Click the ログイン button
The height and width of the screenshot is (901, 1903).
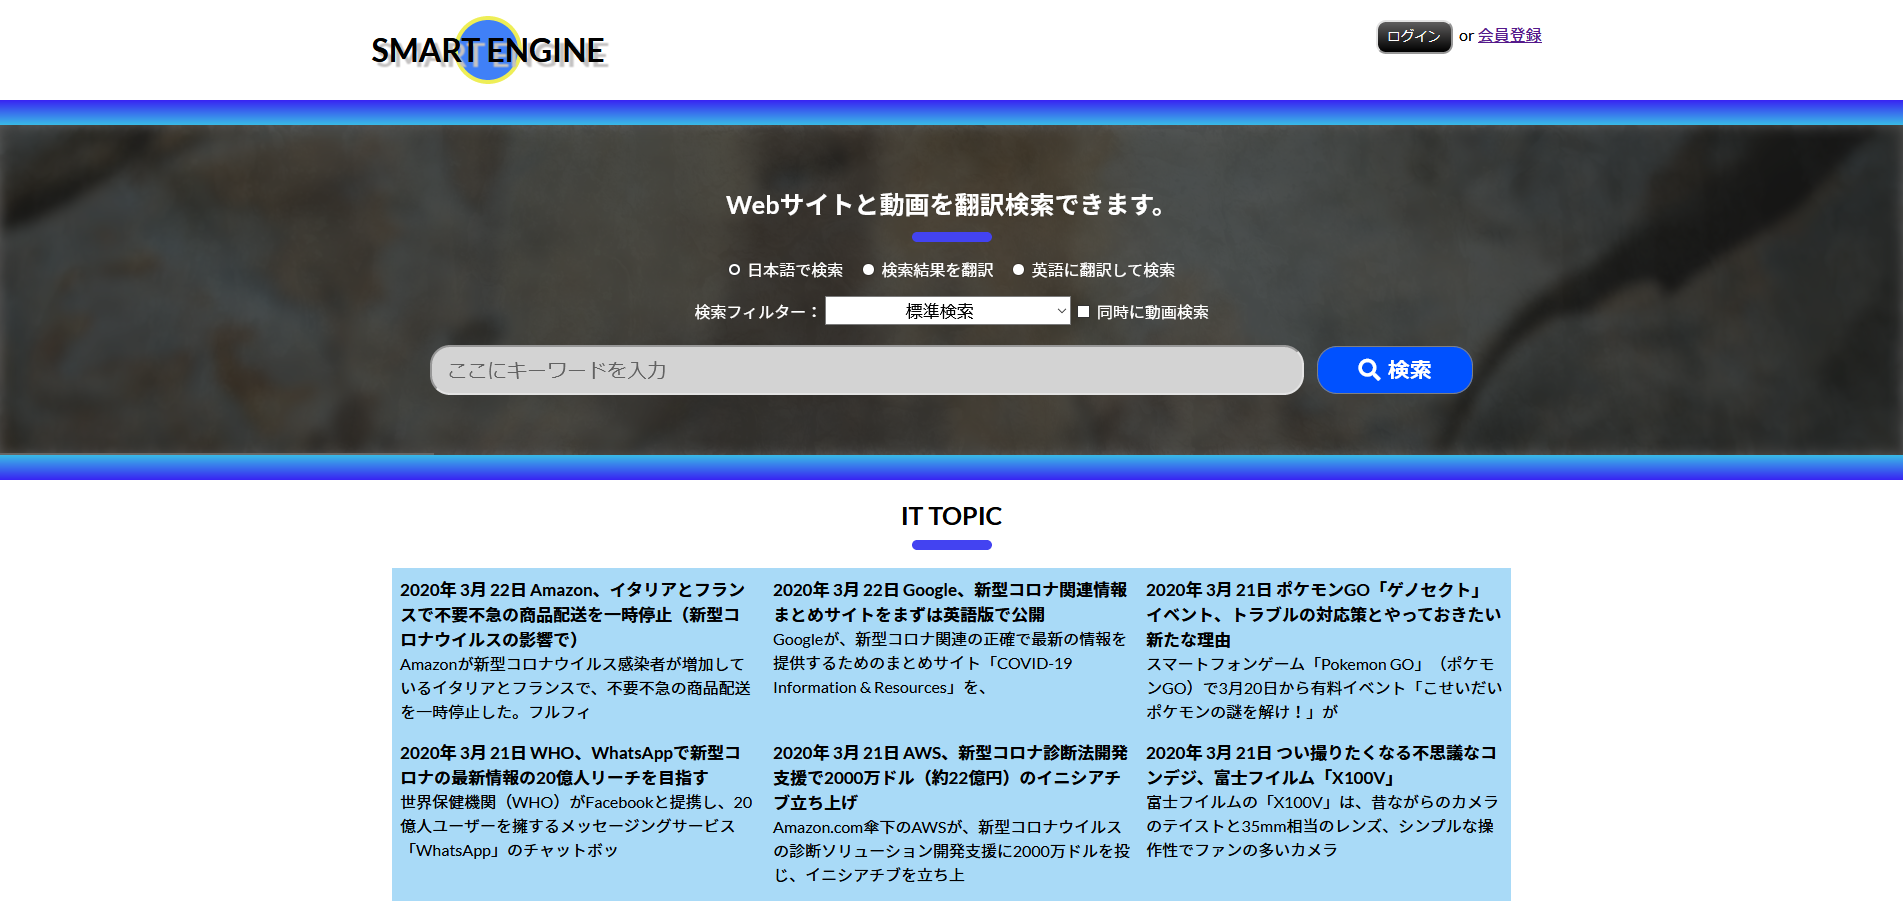coord(1414,37)
